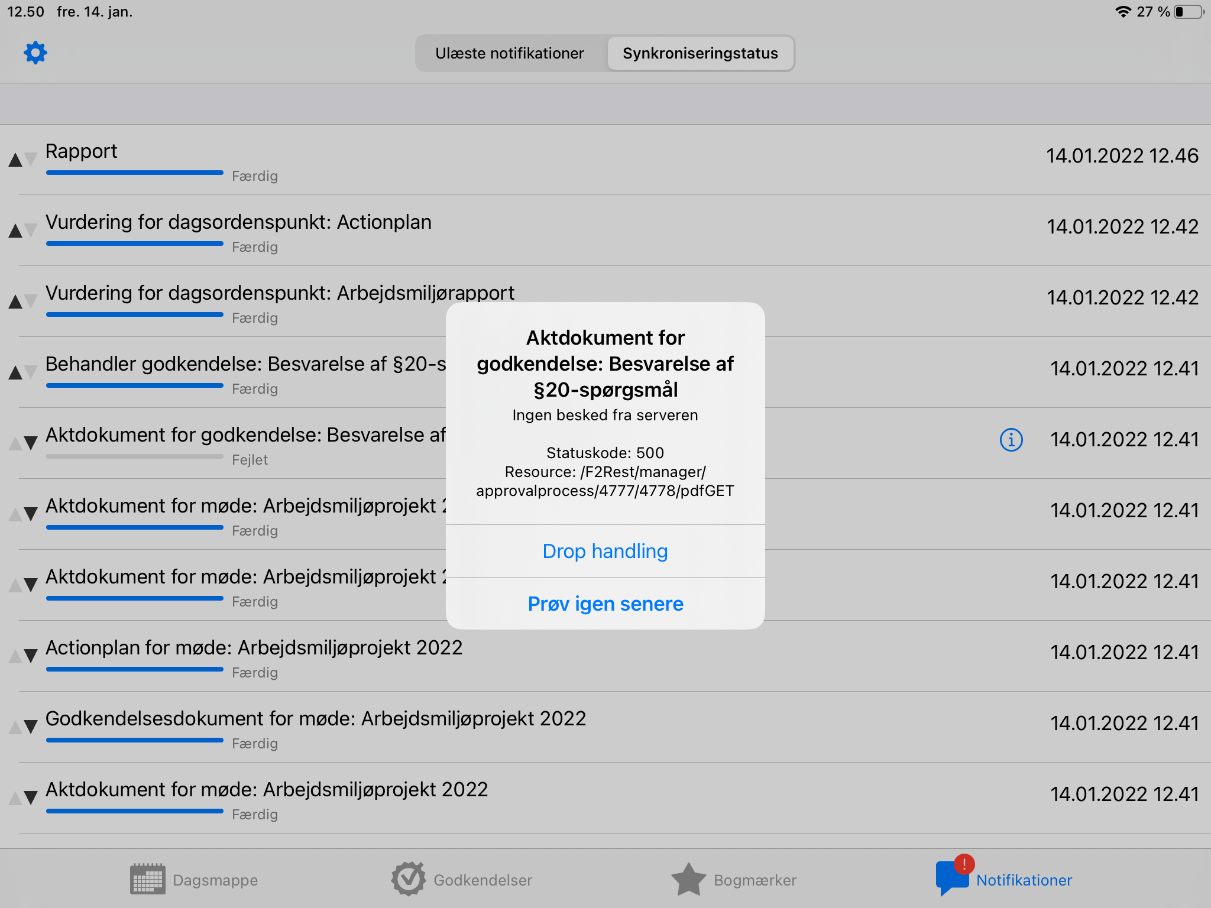Select the Synkroniseringstatus tab

tap(700, 54)
